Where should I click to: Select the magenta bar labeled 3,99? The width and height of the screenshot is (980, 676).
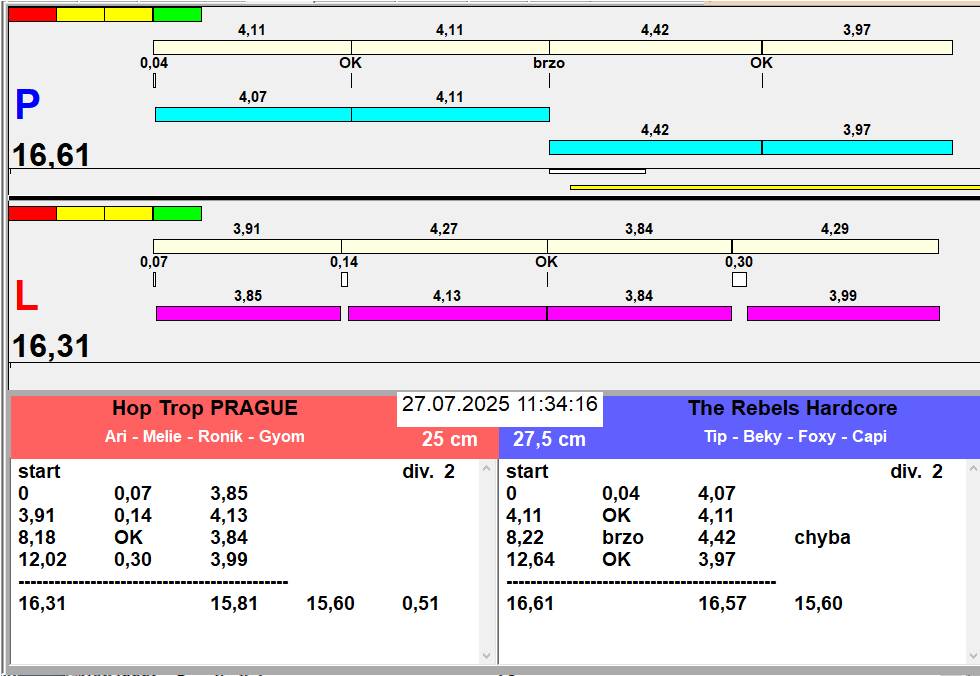[843, 313]
